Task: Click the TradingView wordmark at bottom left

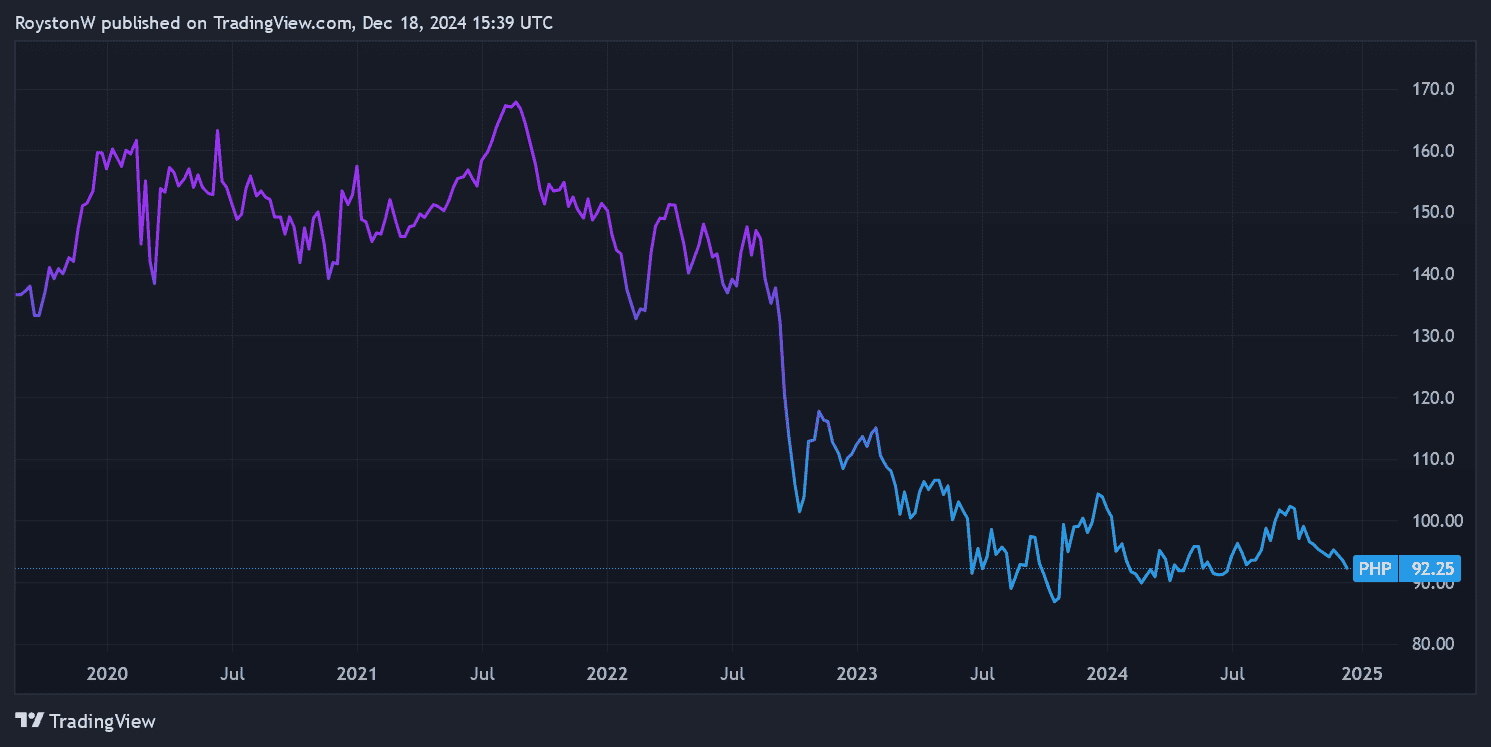Action: coord(102,721)
